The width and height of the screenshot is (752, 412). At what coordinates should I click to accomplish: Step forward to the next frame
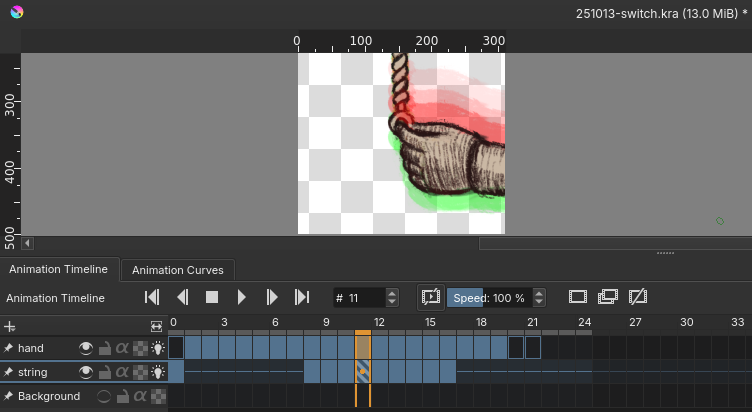tap(272, 297)
